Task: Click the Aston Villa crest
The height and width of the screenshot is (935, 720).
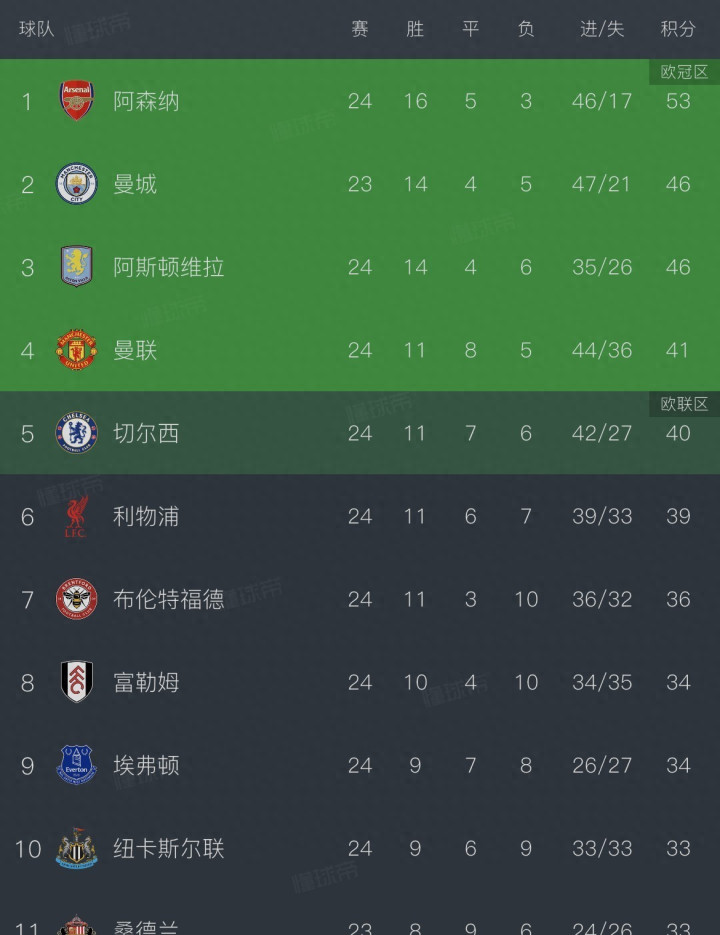Action: coord(77,267)
